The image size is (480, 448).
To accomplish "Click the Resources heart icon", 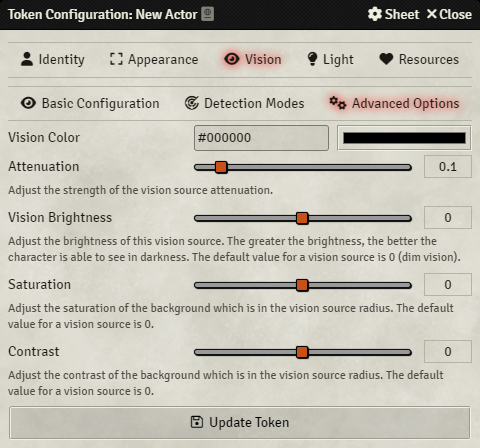I will coord(386,59).
